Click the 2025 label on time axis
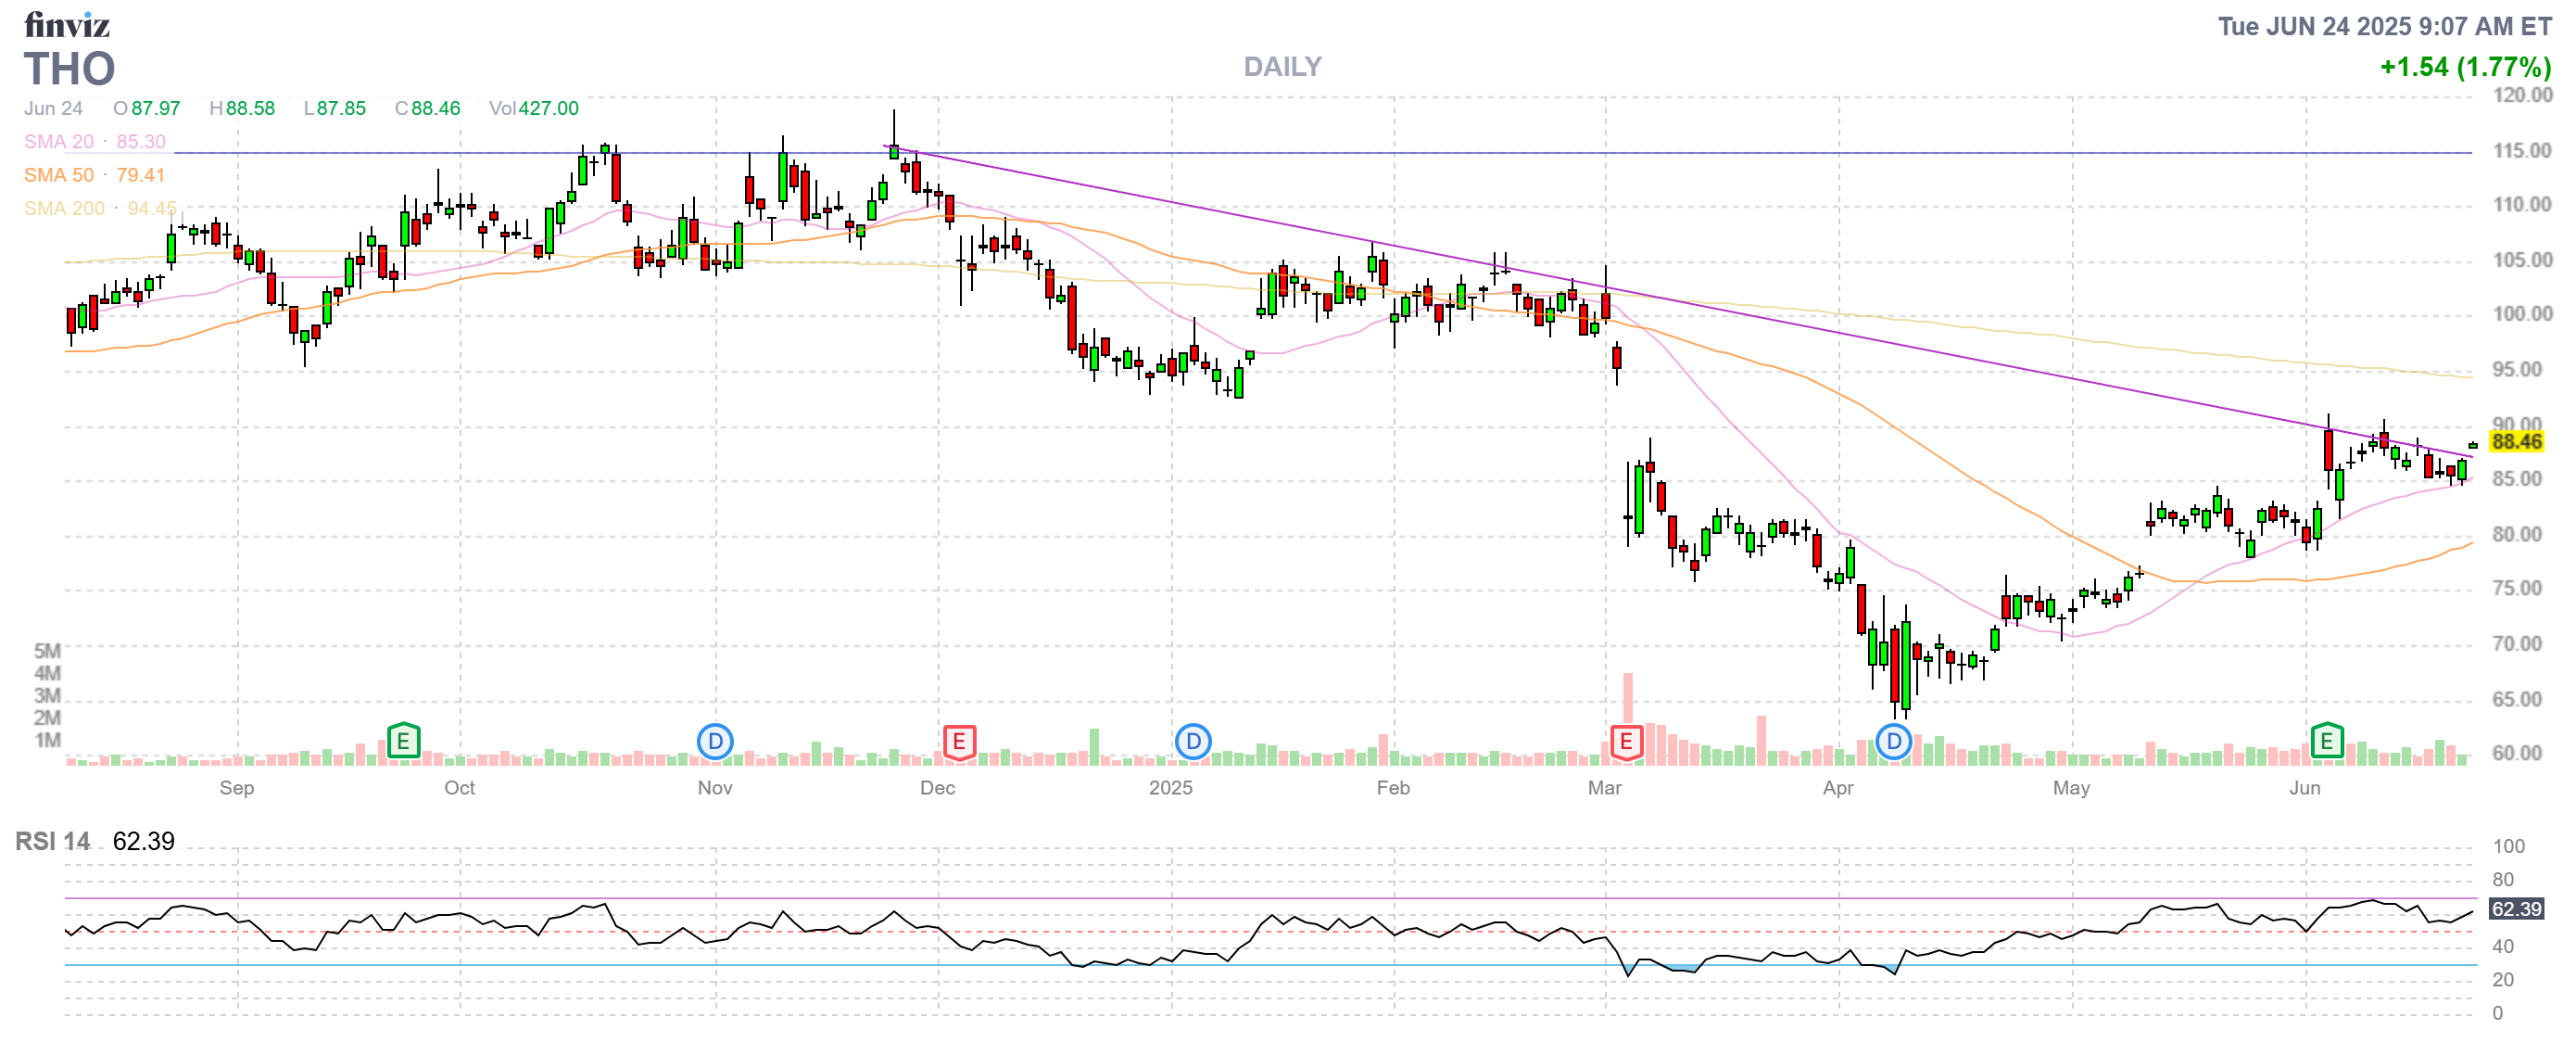2576x1042 pixels. tap(1170, 787)
